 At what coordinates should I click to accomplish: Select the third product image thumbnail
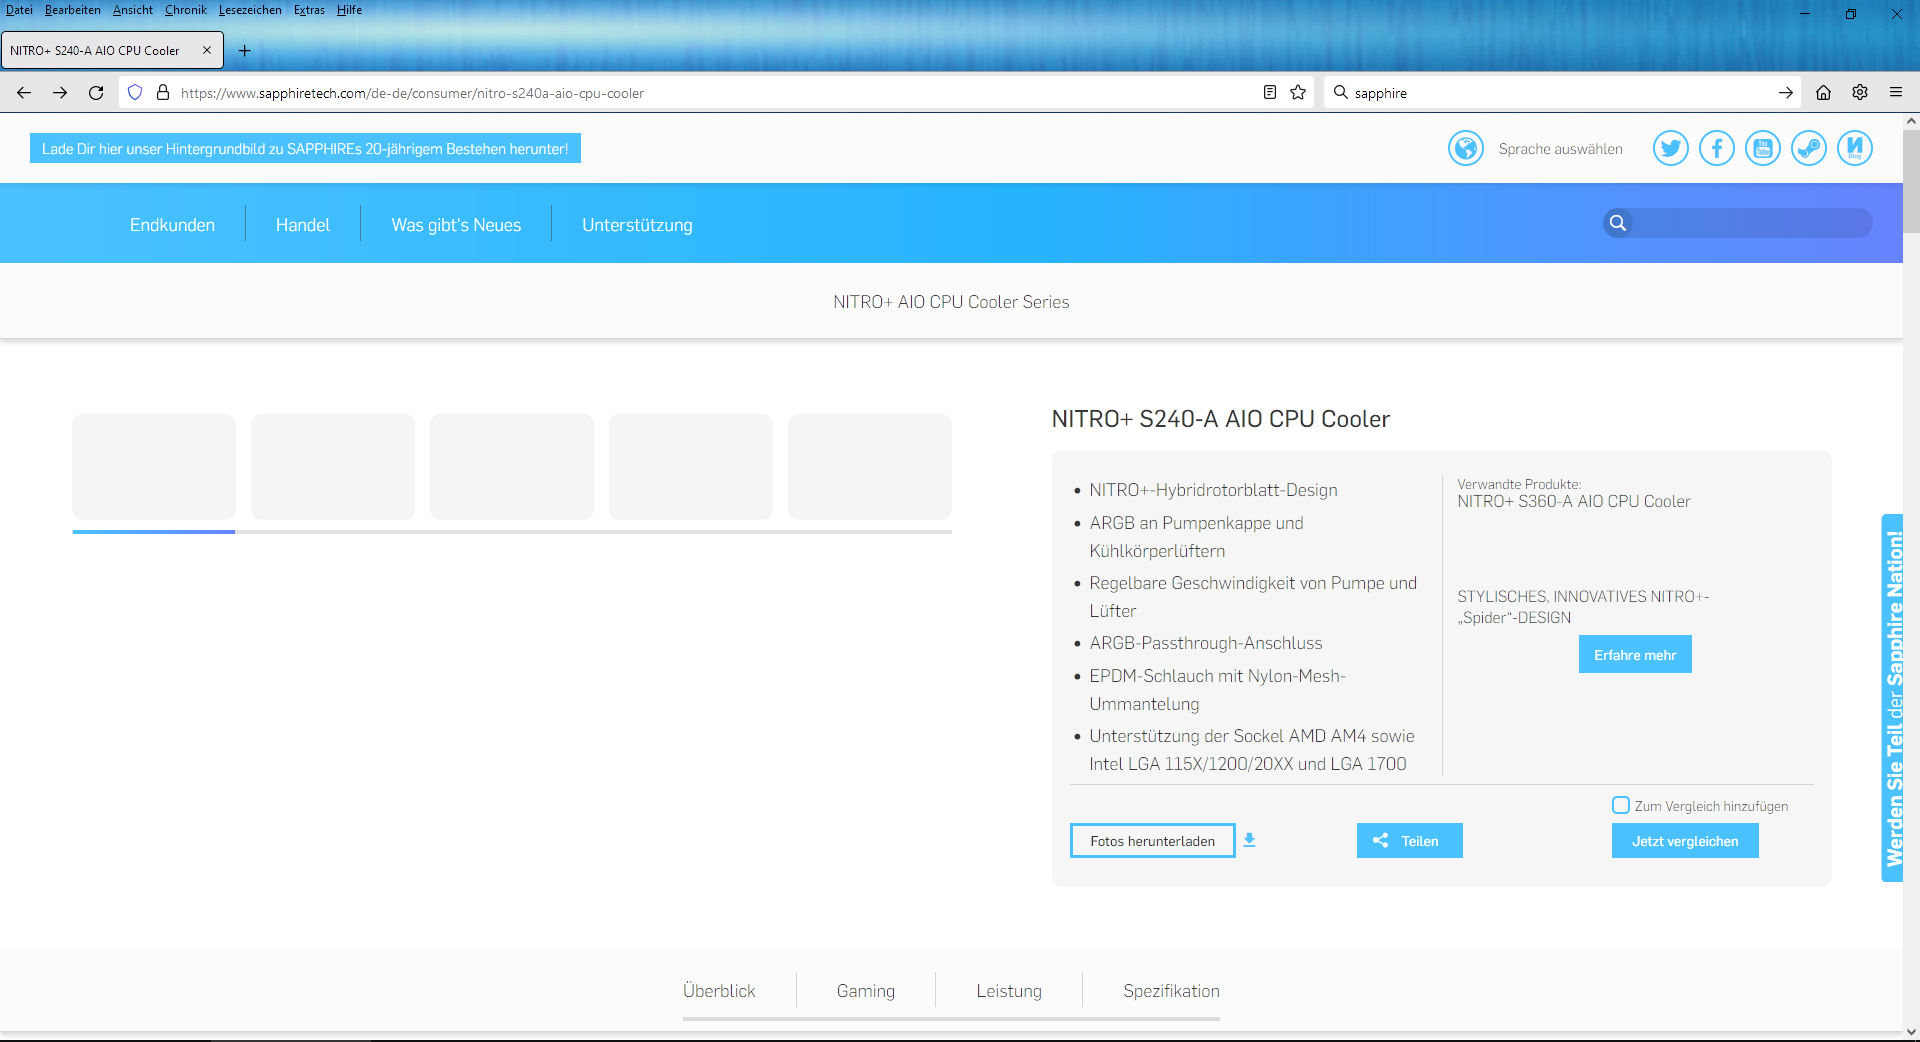tap(512, 467)
